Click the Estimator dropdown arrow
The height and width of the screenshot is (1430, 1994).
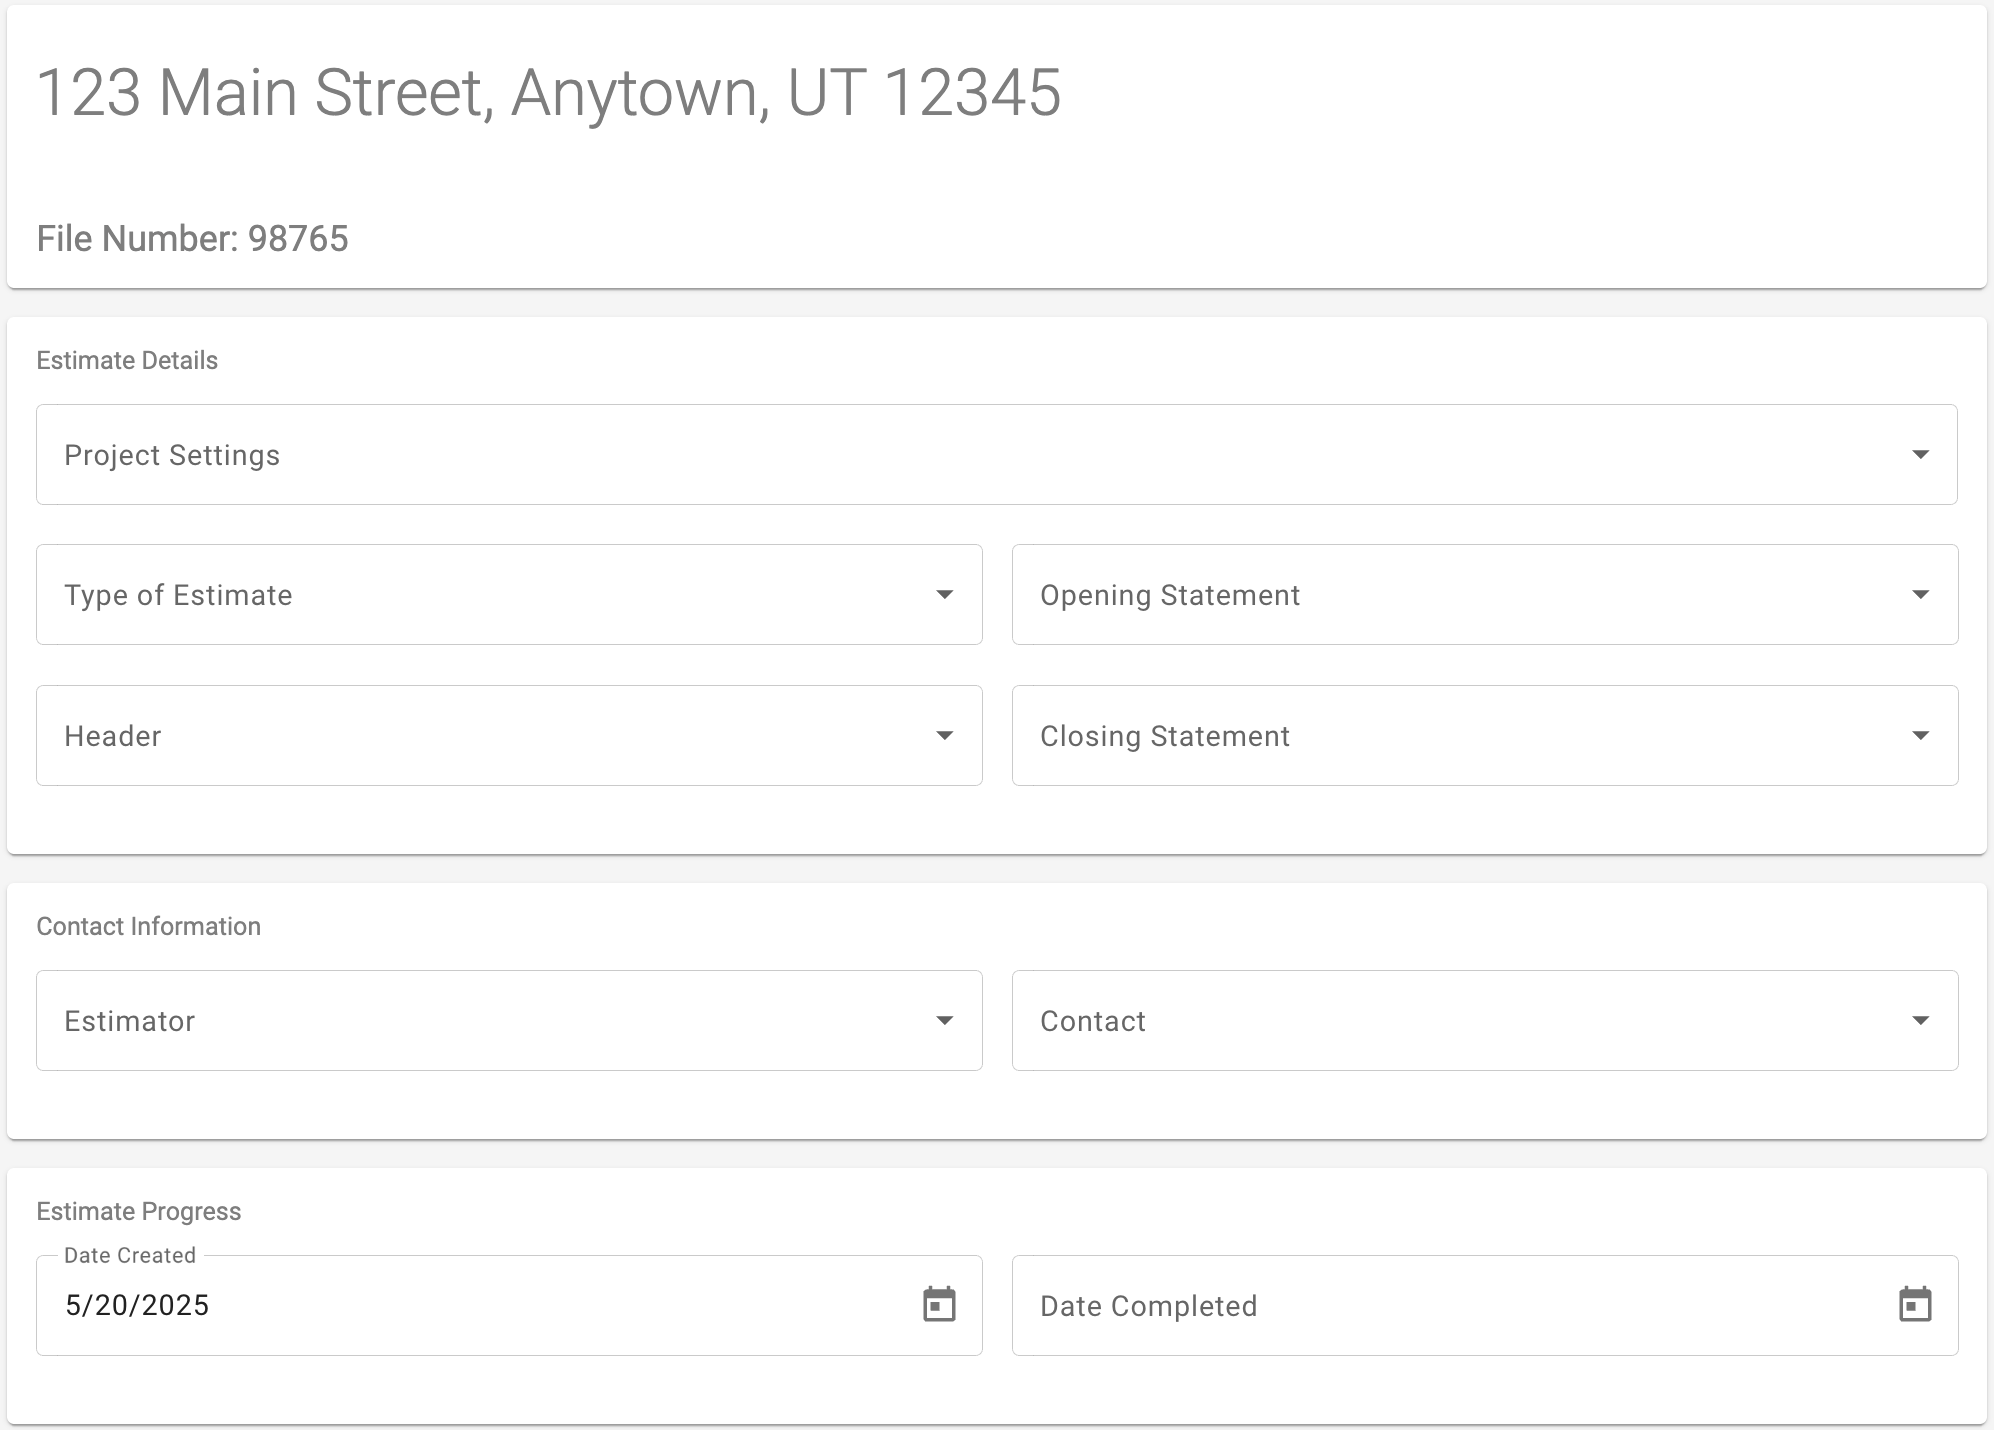pyautogui.click(x=944, y=1021)
